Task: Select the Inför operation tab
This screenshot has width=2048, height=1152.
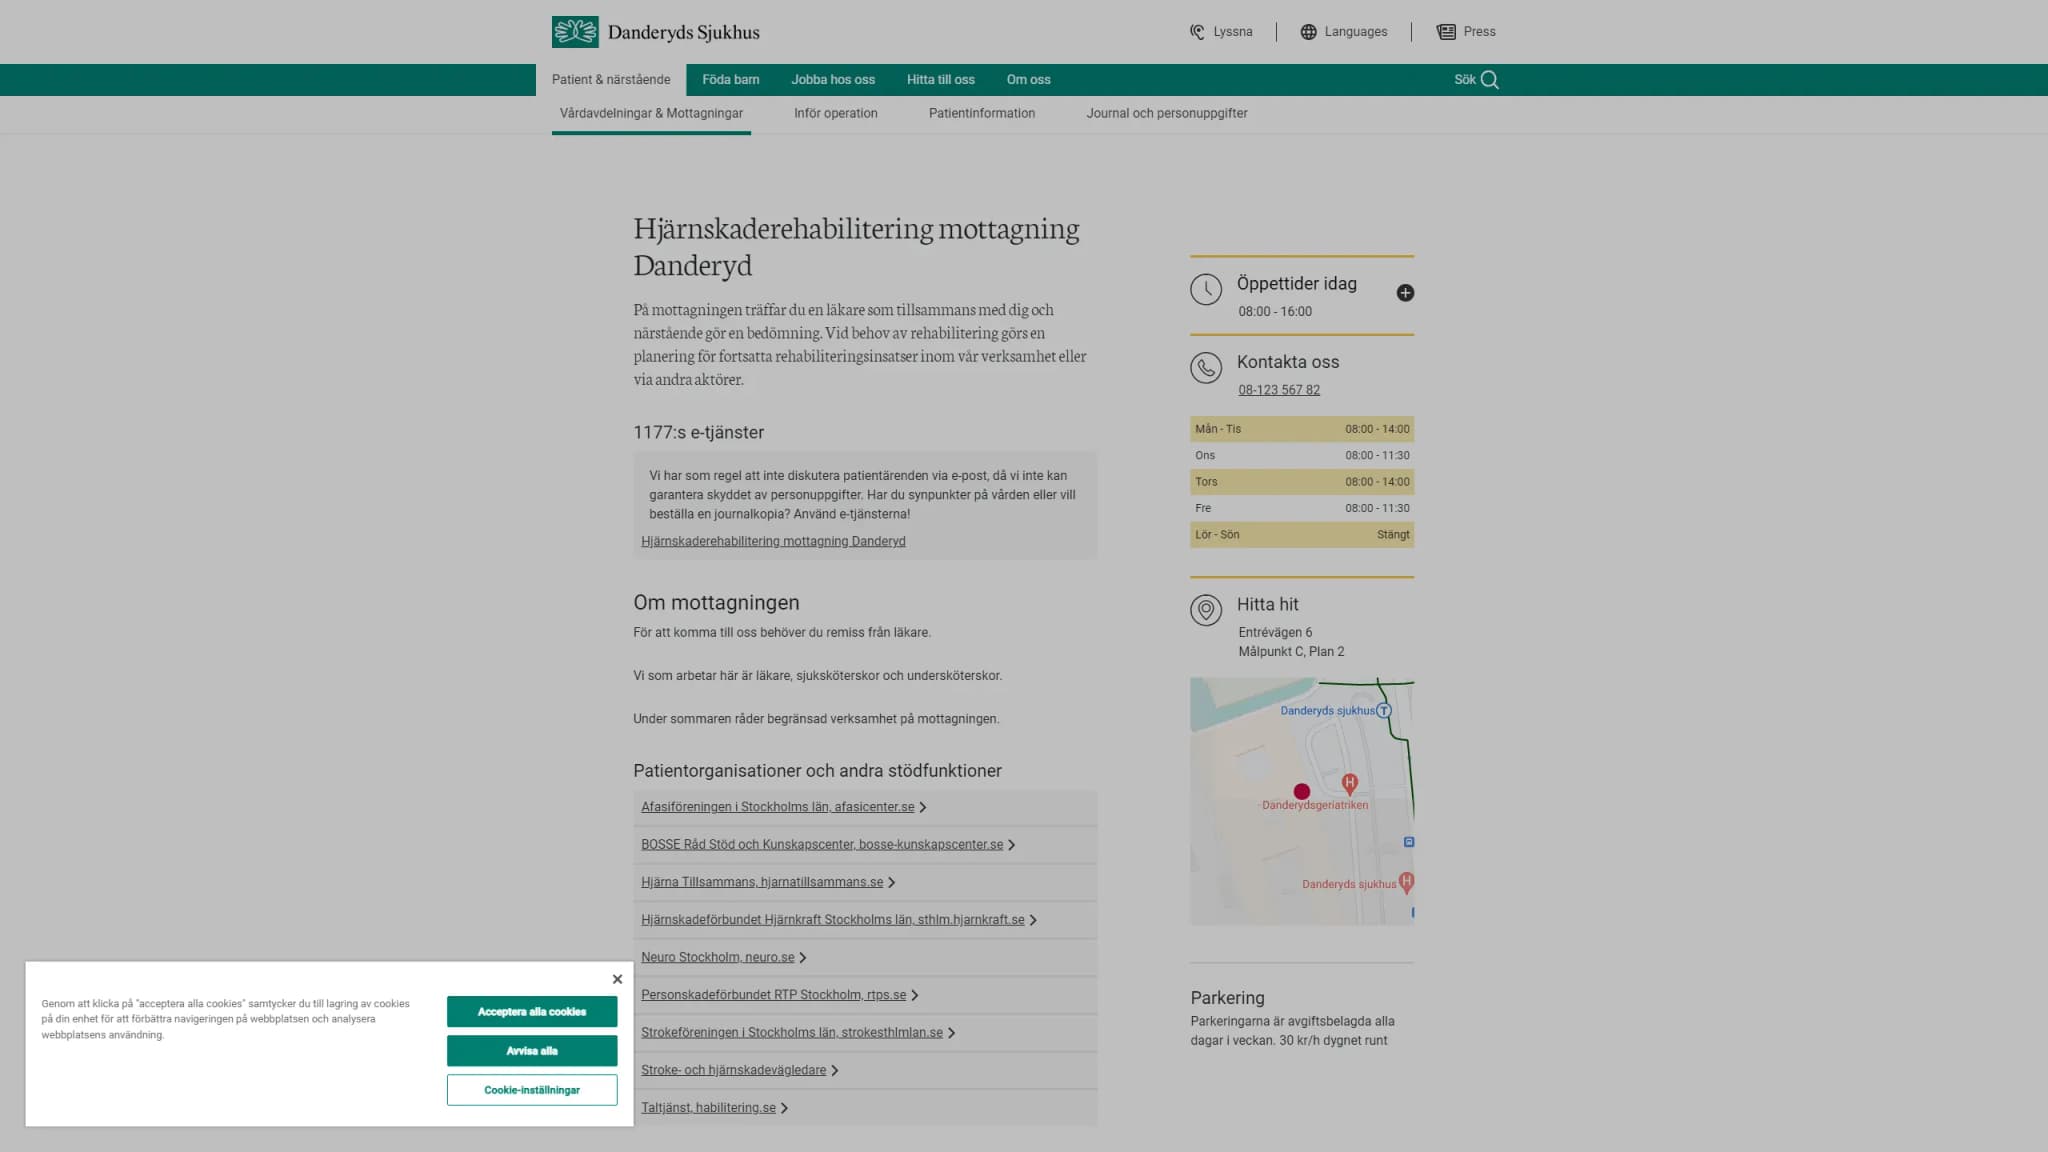Action: 836,114
